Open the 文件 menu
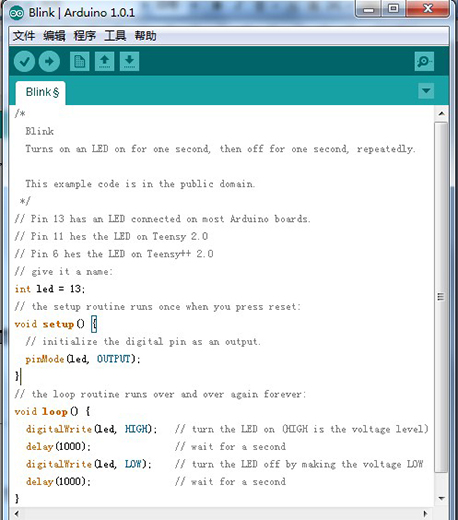The image size is (458, 520). (x=24, y=36)
